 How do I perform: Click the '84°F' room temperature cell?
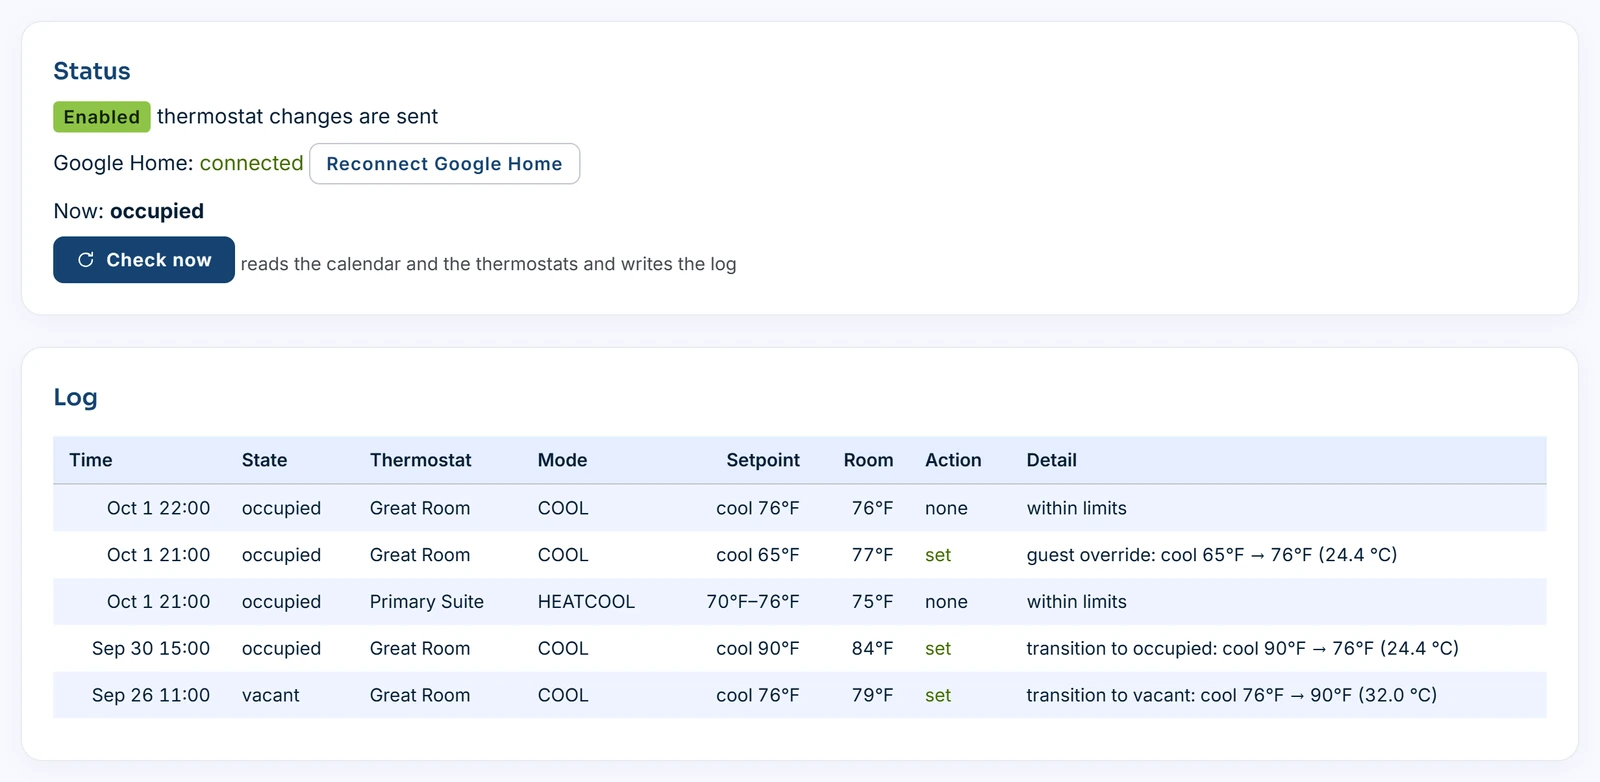tap(872, 648)
